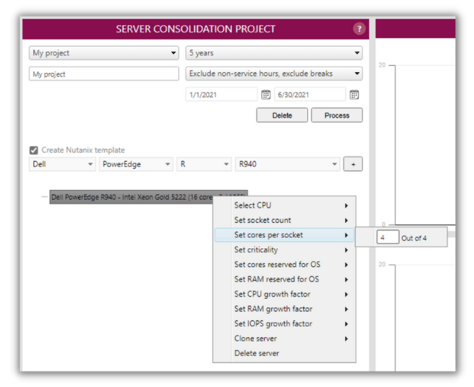Open Set socket count submenu
The image size is (474, 387).
[284, 220]
